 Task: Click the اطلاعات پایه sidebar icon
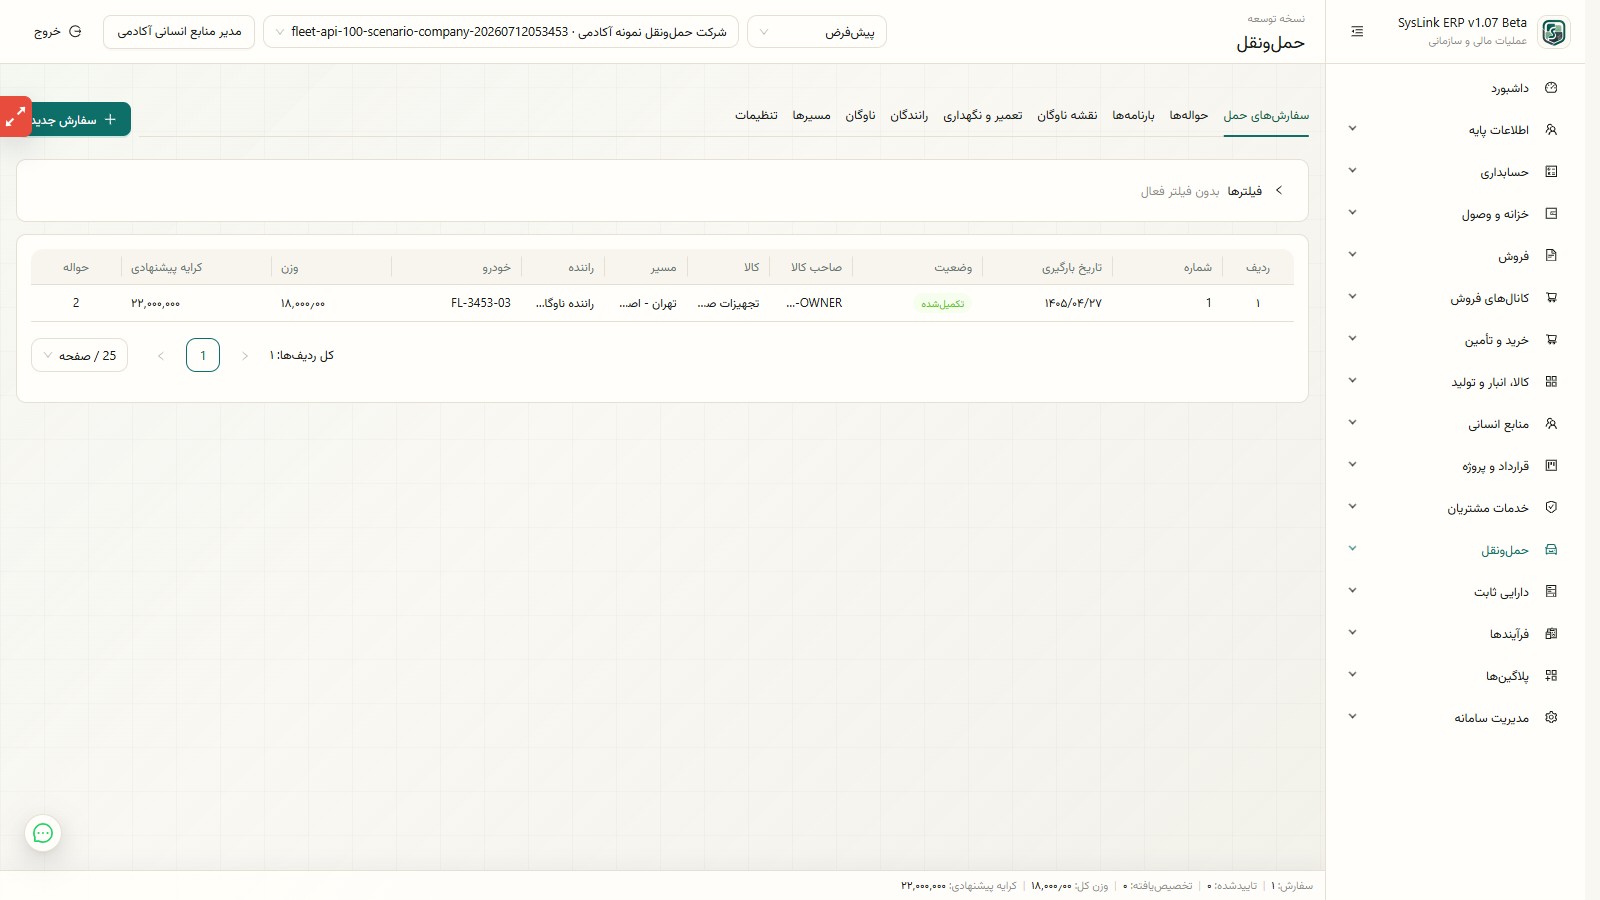pyautogui.click(x=1551, y=130)
